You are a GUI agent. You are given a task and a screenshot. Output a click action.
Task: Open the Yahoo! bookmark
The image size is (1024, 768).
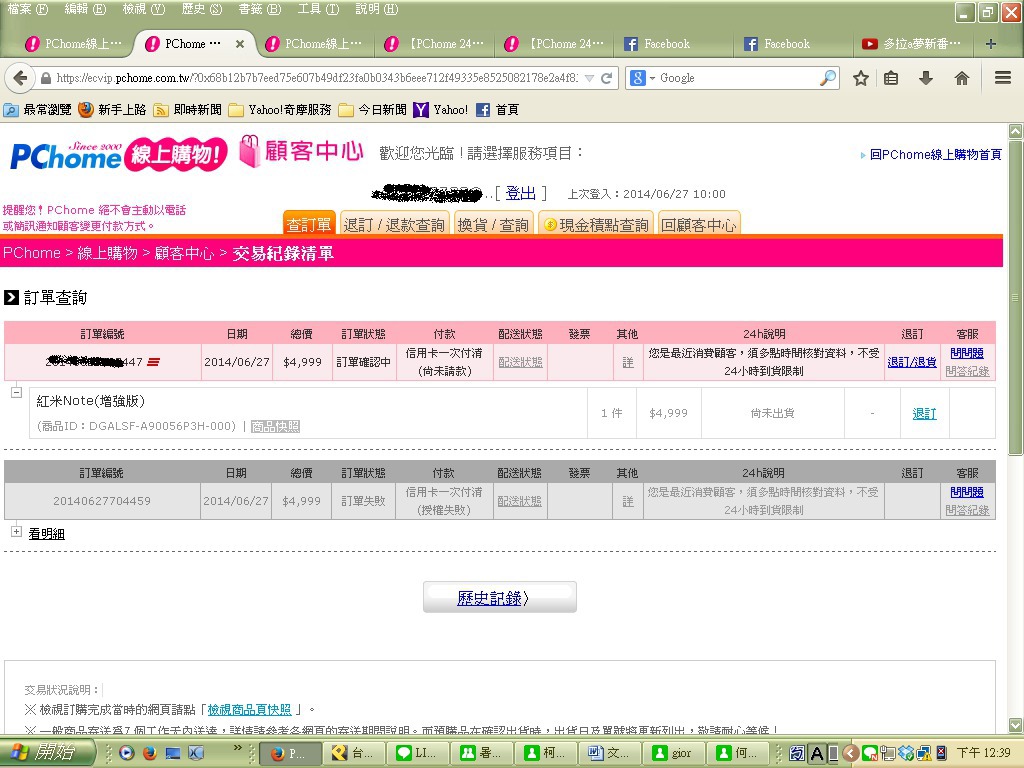441,110
